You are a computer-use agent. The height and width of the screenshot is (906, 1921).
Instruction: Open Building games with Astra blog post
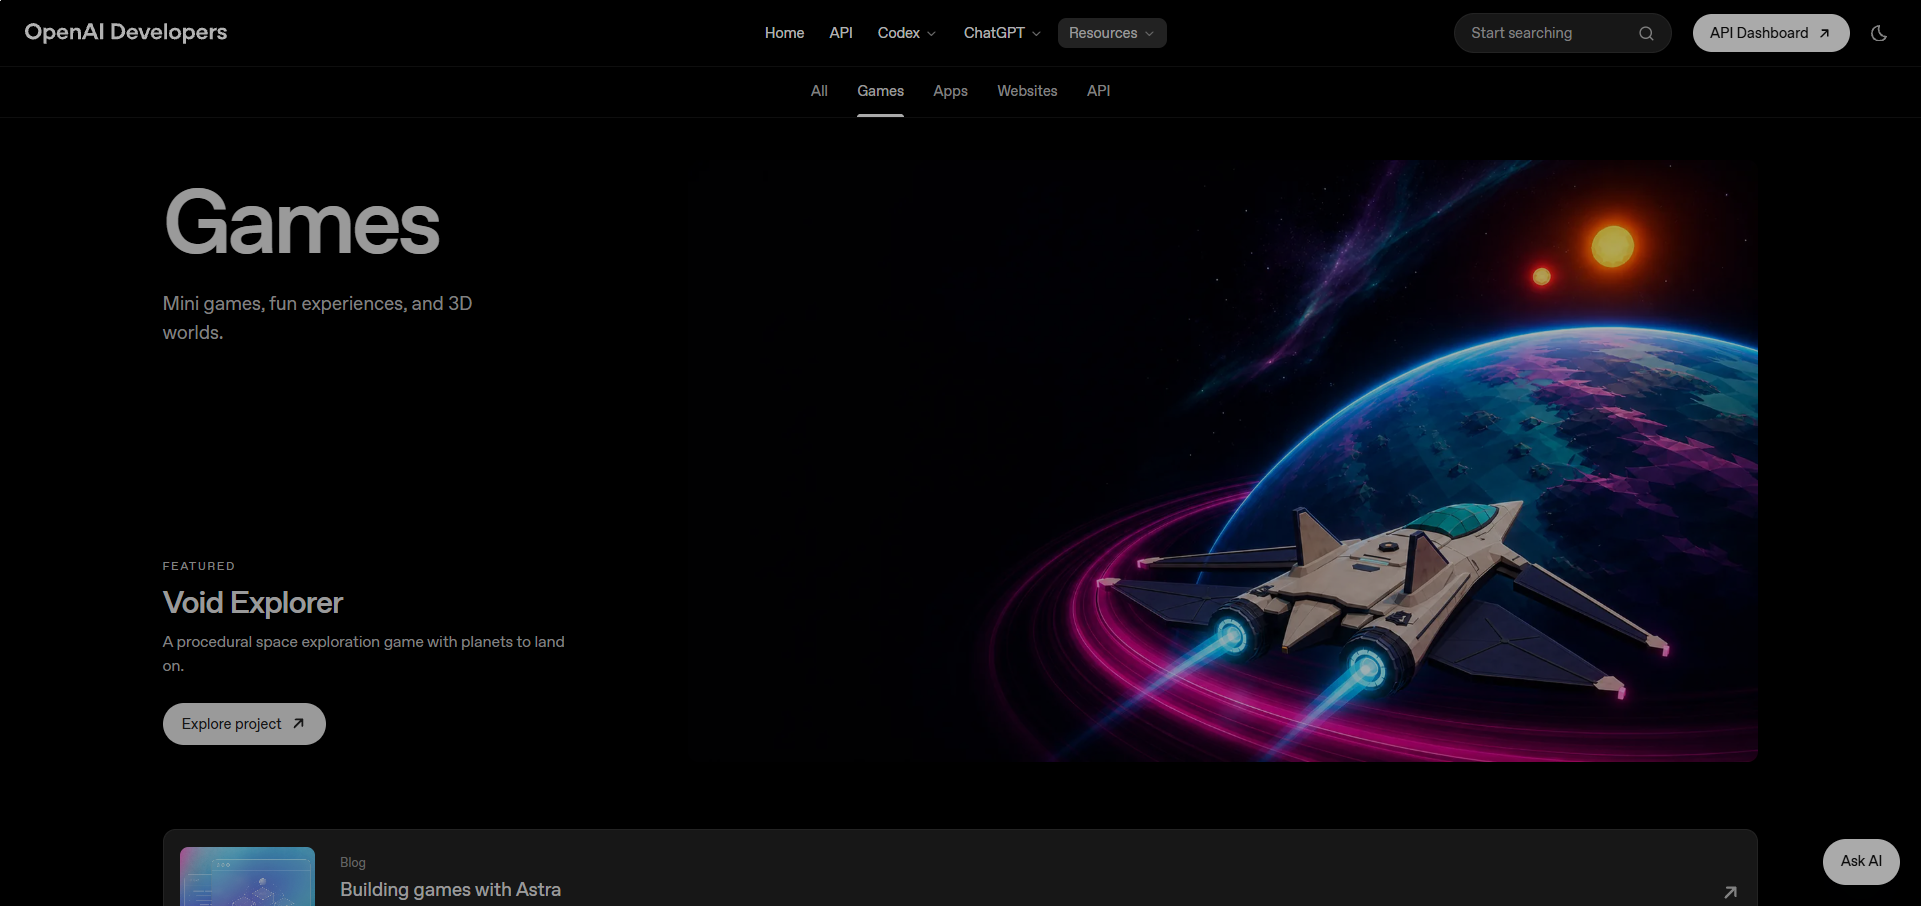tap(450, 890)
